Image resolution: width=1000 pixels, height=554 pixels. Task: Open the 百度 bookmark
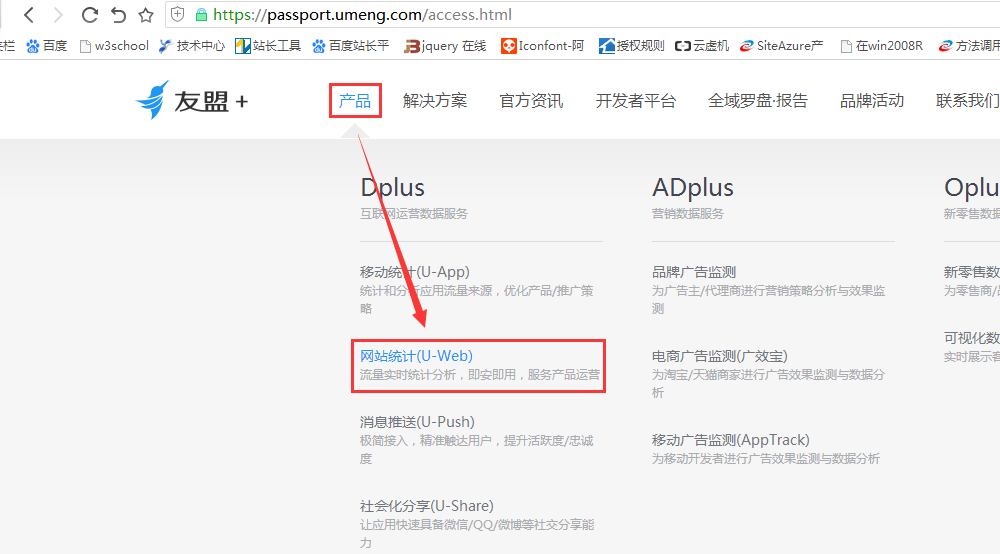47,46
